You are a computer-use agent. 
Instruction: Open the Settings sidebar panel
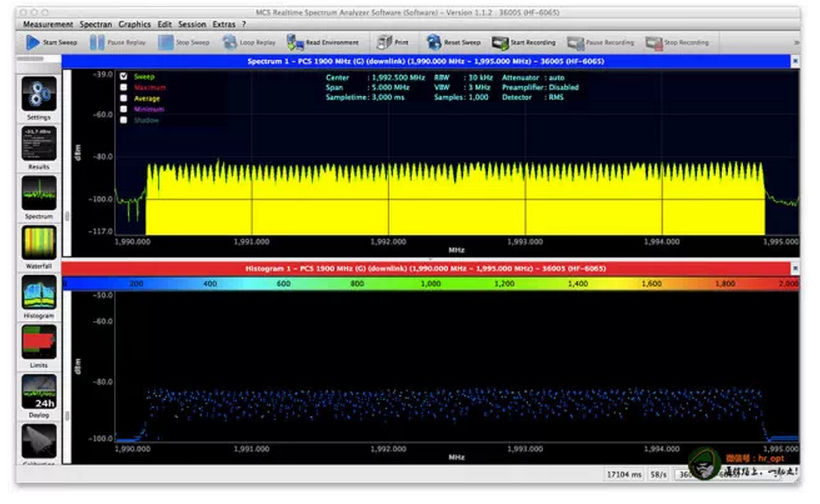39,95
